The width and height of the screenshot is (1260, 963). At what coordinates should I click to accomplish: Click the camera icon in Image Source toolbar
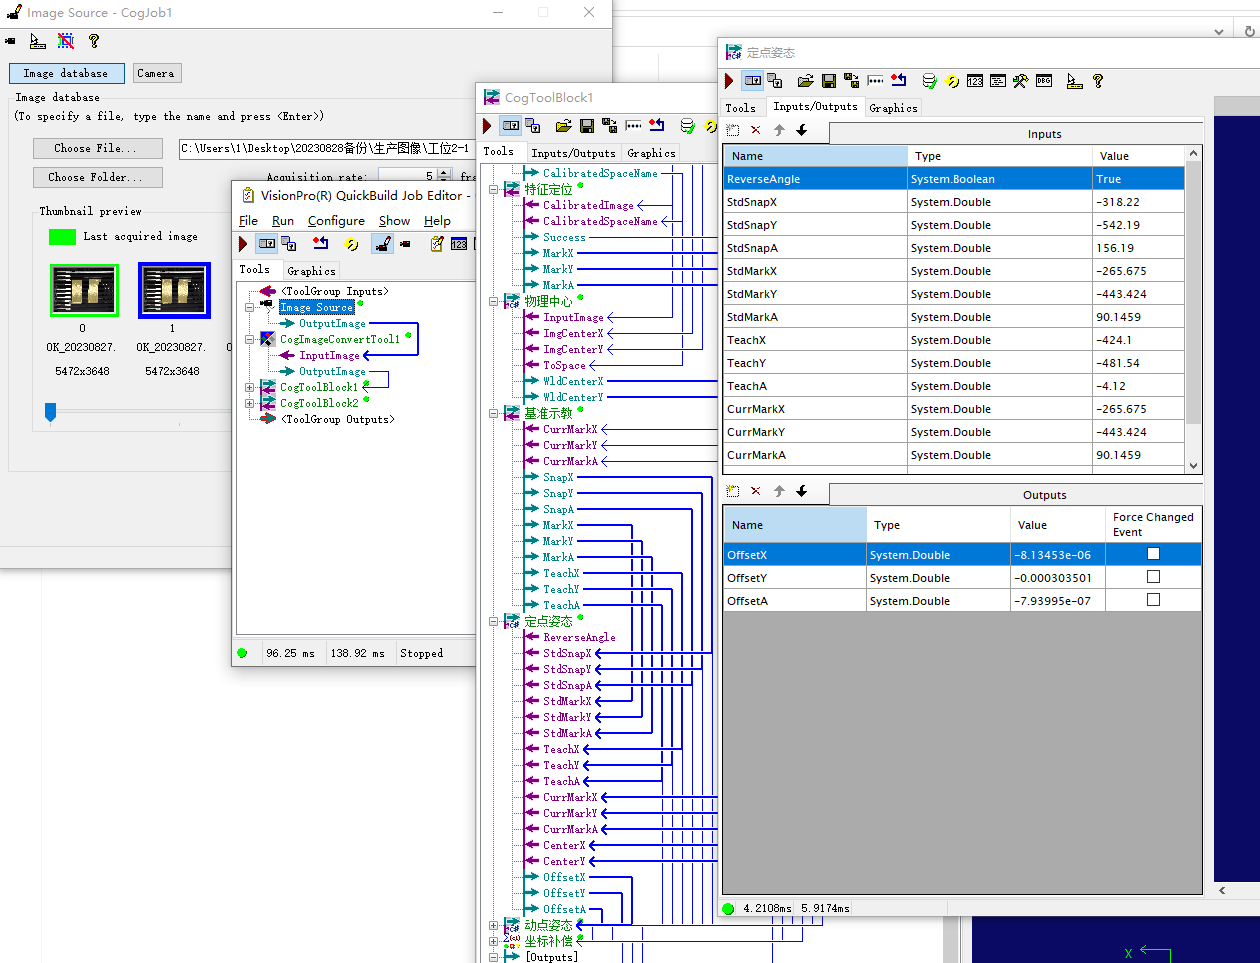click(10, 41)
